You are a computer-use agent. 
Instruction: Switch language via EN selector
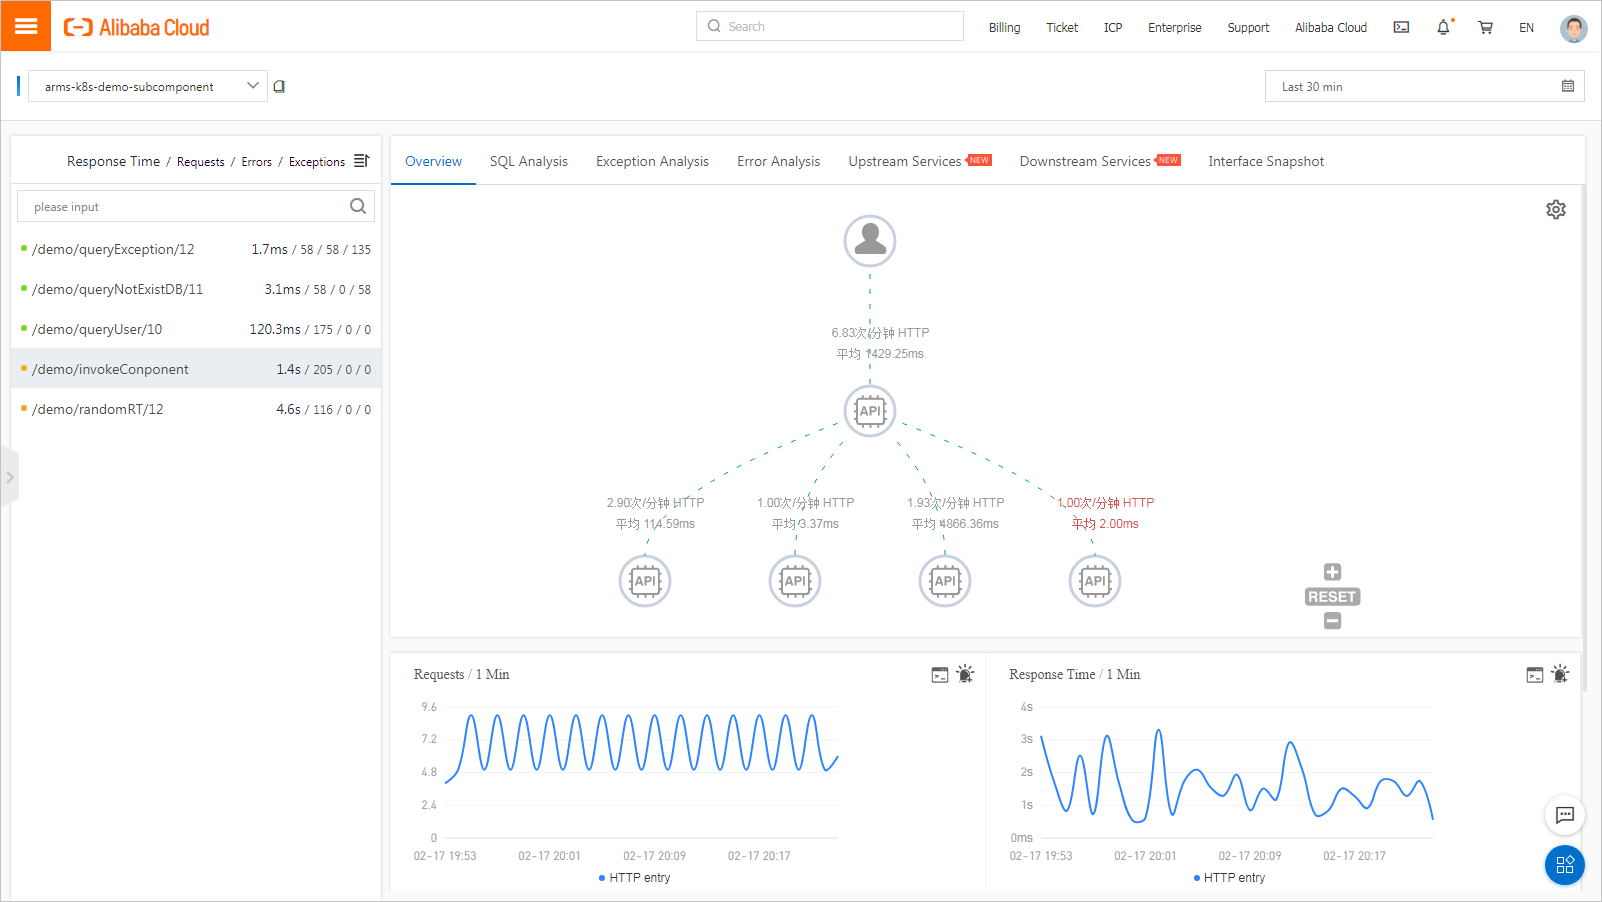click(1526, 28)
